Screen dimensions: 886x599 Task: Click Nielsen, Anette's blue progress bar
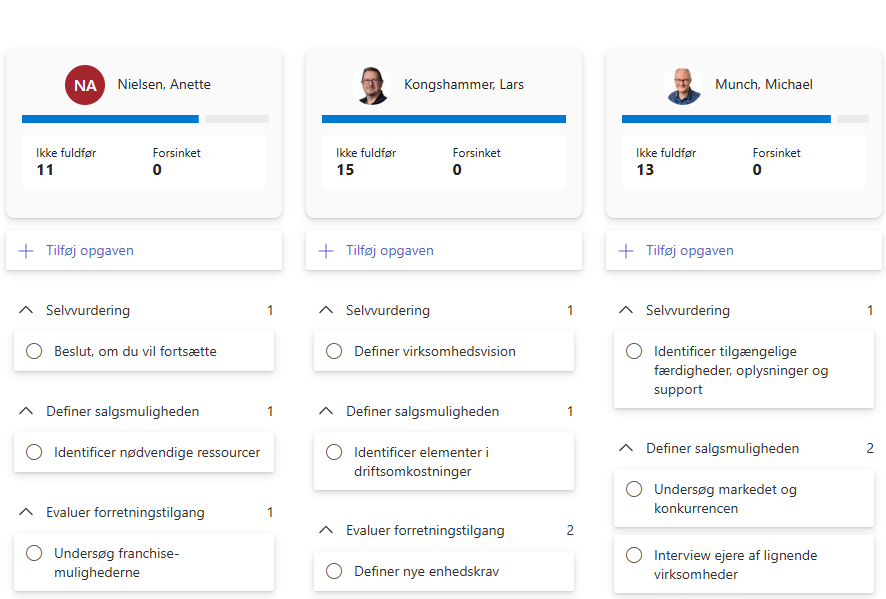click(110, 119)
